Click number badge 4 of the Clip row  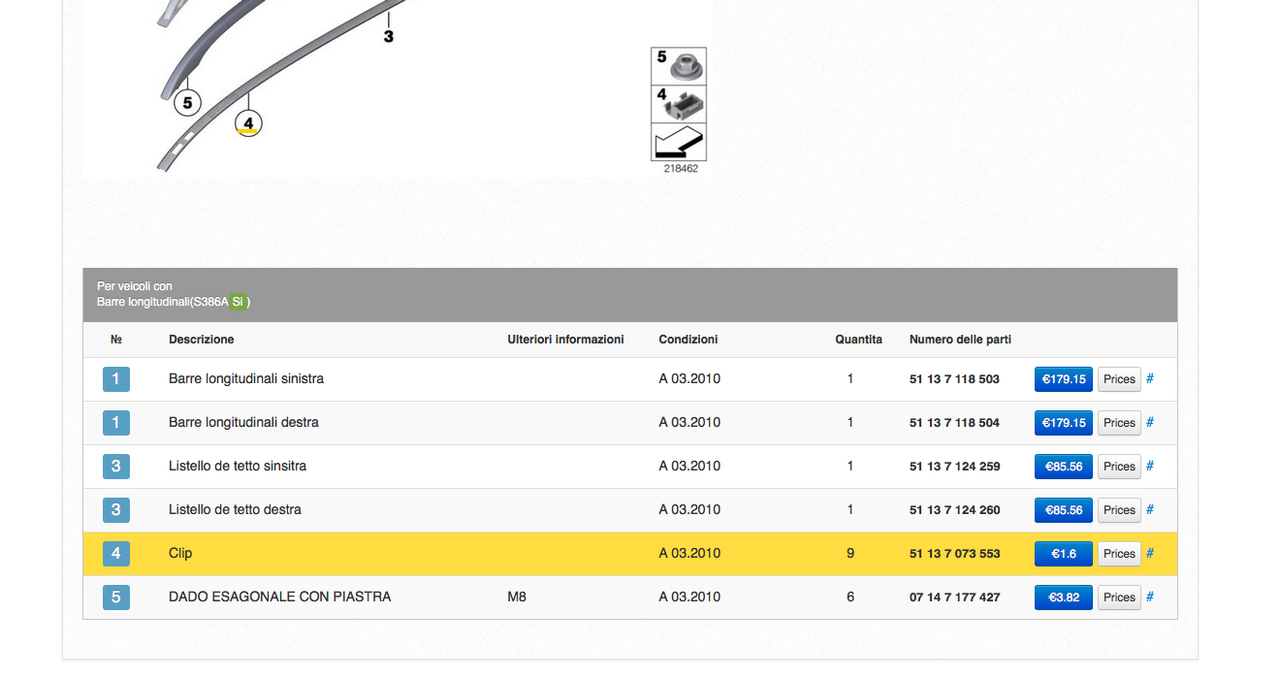click(116, 554)
